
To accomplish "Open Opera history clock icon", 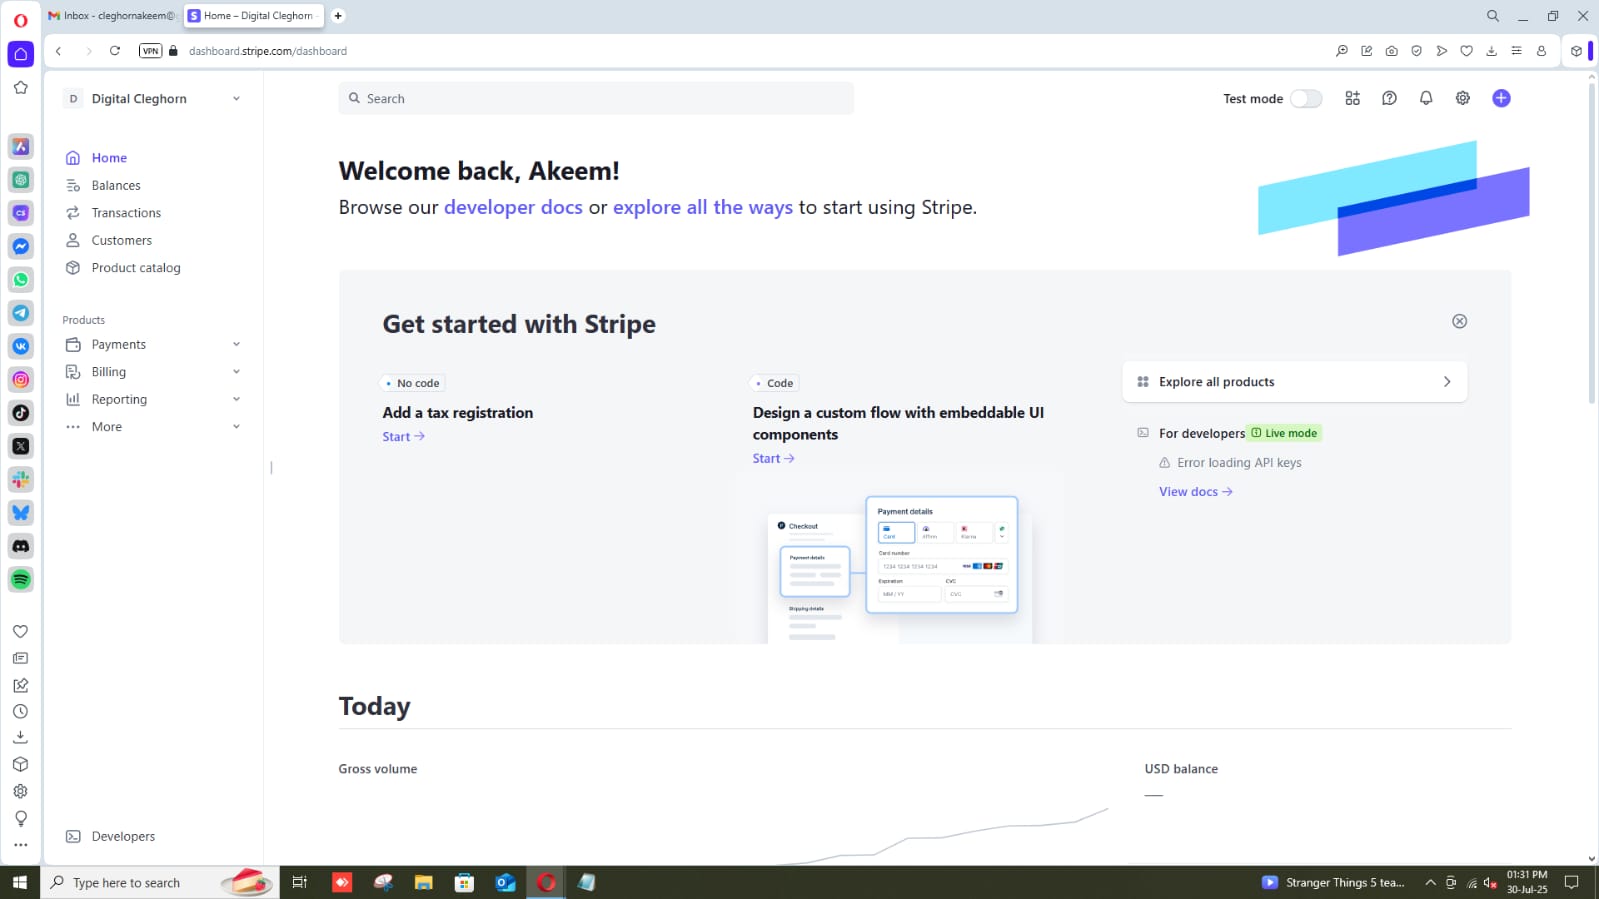I will point(20,712).
